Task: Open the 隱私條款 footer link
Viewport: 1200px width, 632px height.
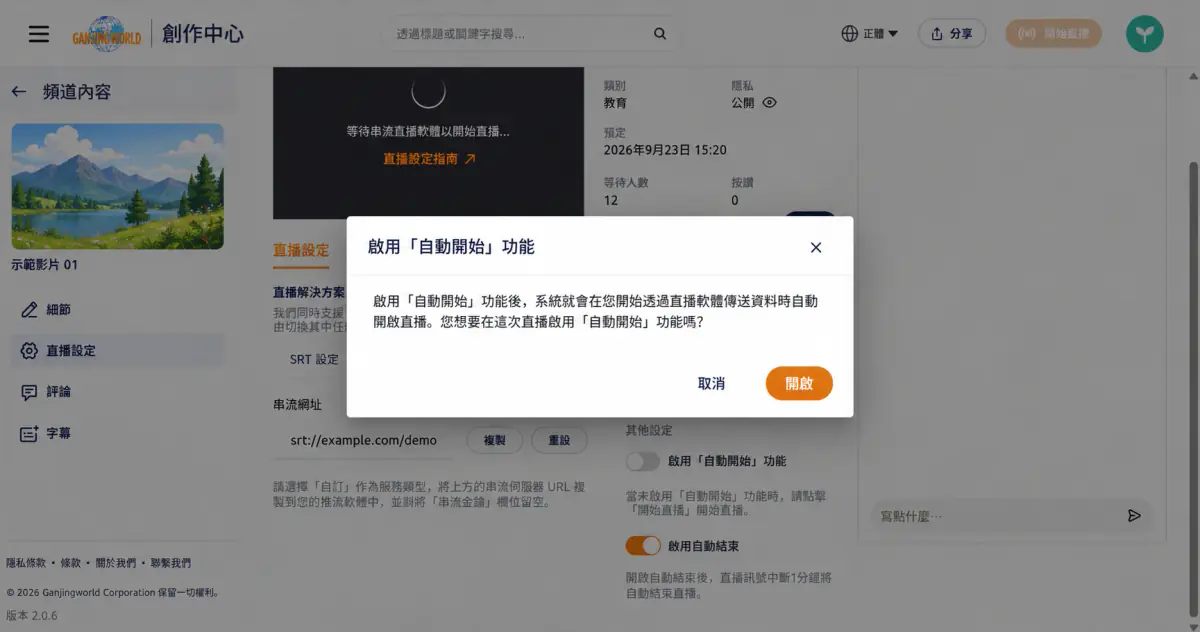Action: [x=26, y=563]
